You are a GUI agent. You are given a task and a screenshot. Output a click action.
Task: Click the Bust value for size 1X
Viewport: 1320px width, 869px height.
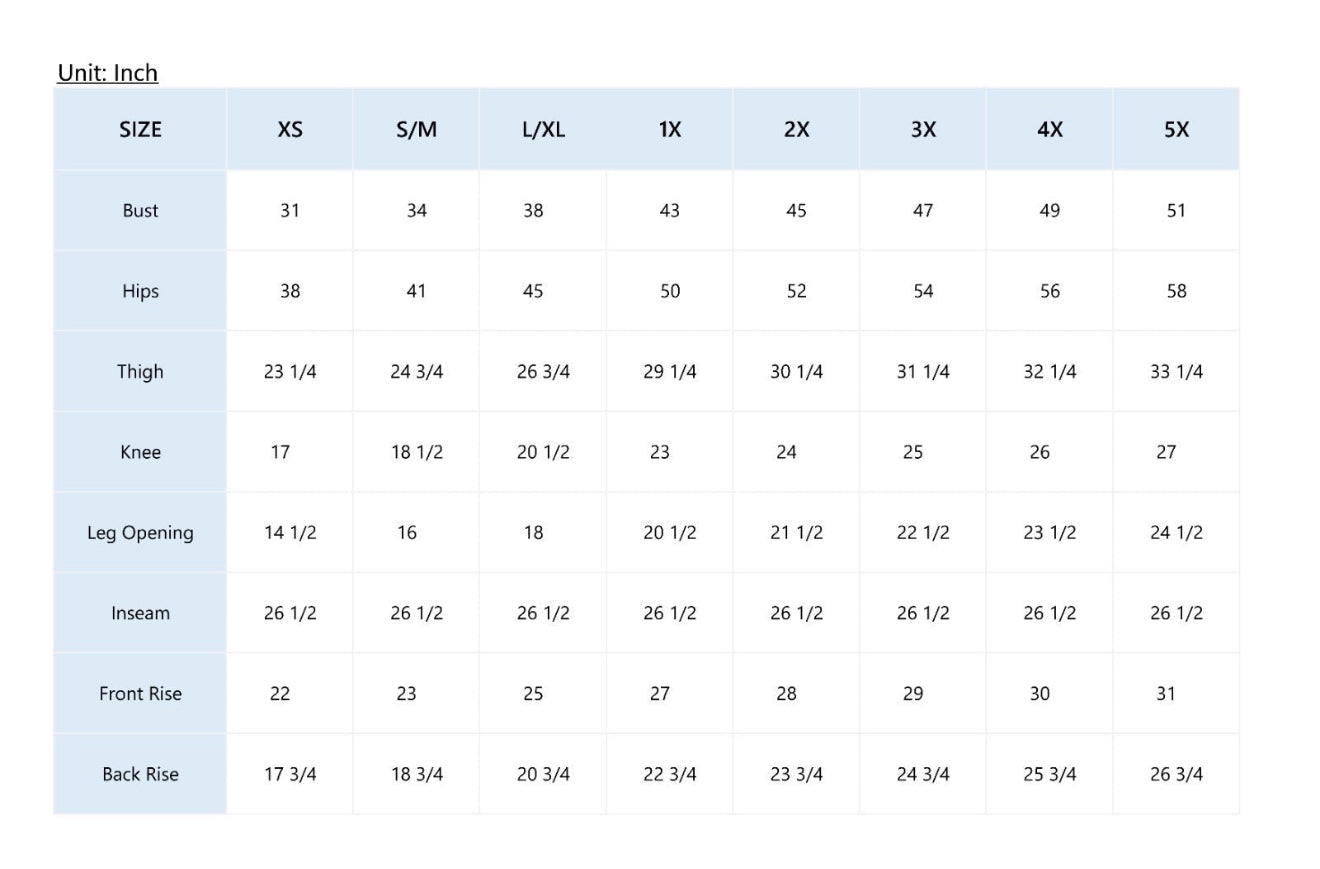click(x=669, y=210)
